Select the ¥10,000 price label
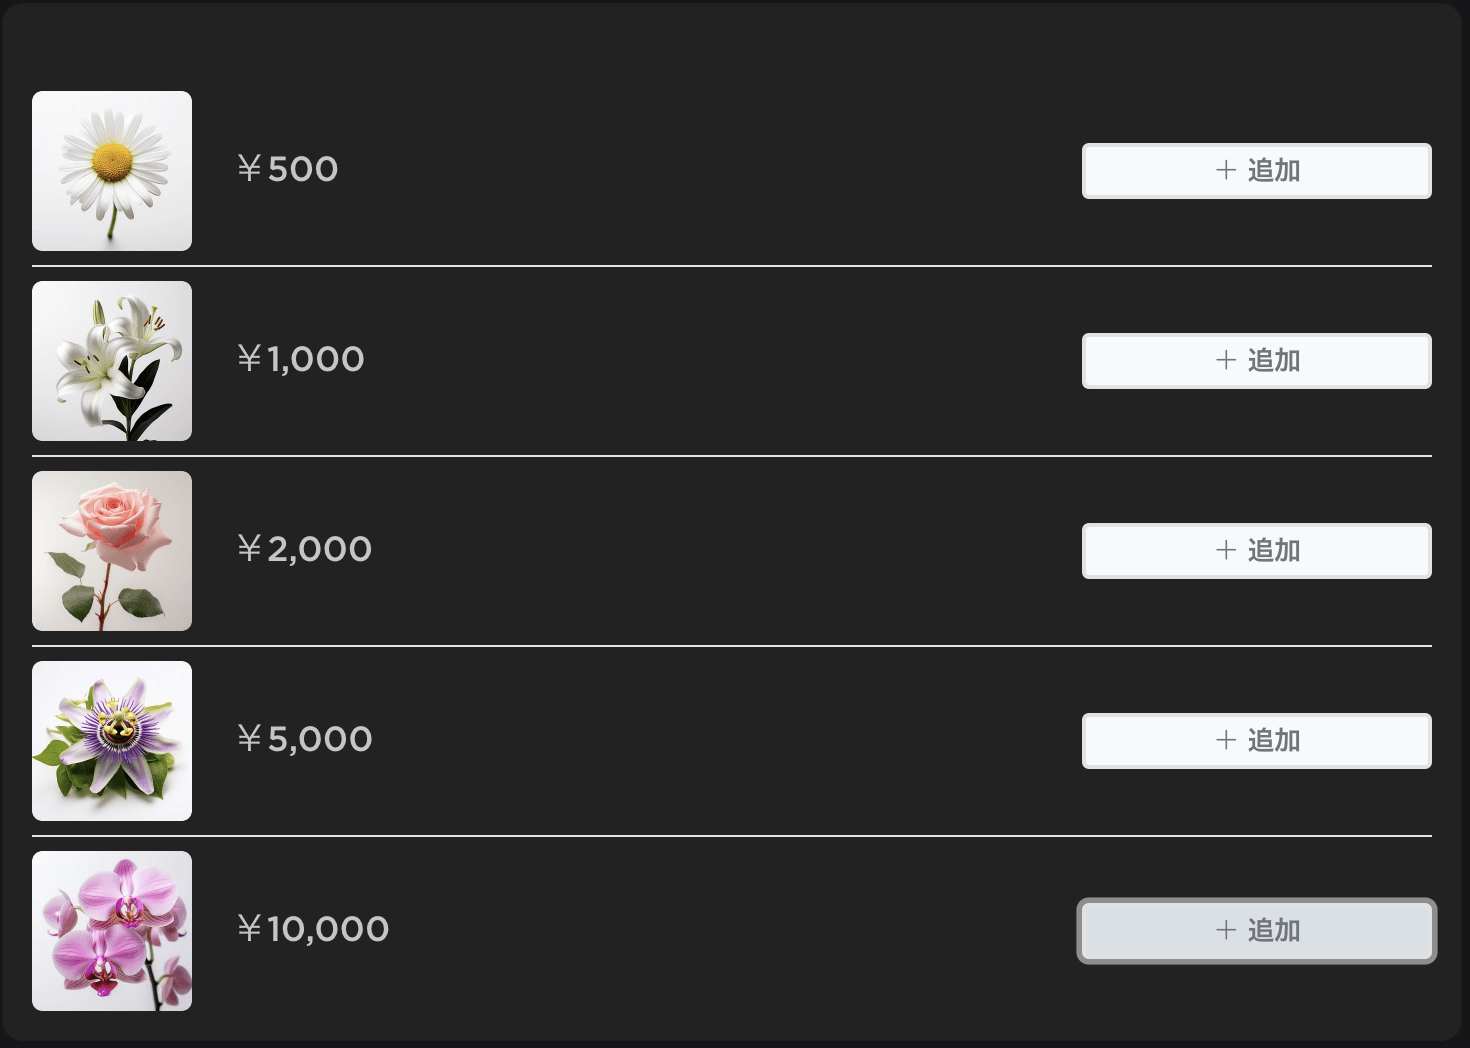Screen dimensions: 1470x1048 (x=313, y=929)
